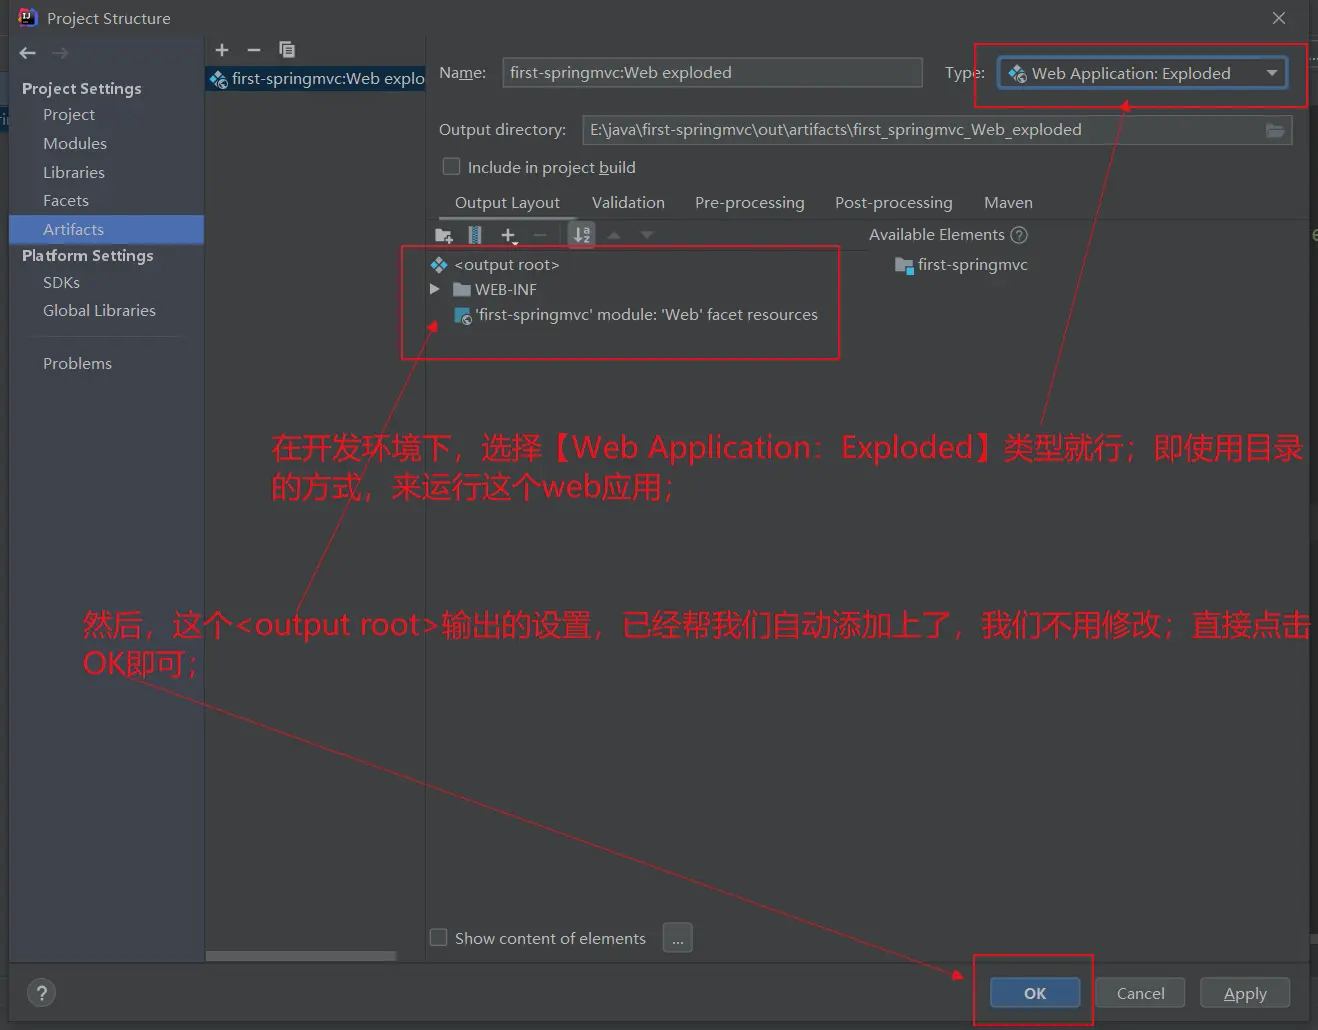Move the layout element down
Viewport: 1318px width, 1030px height.
tap(647, 235)
